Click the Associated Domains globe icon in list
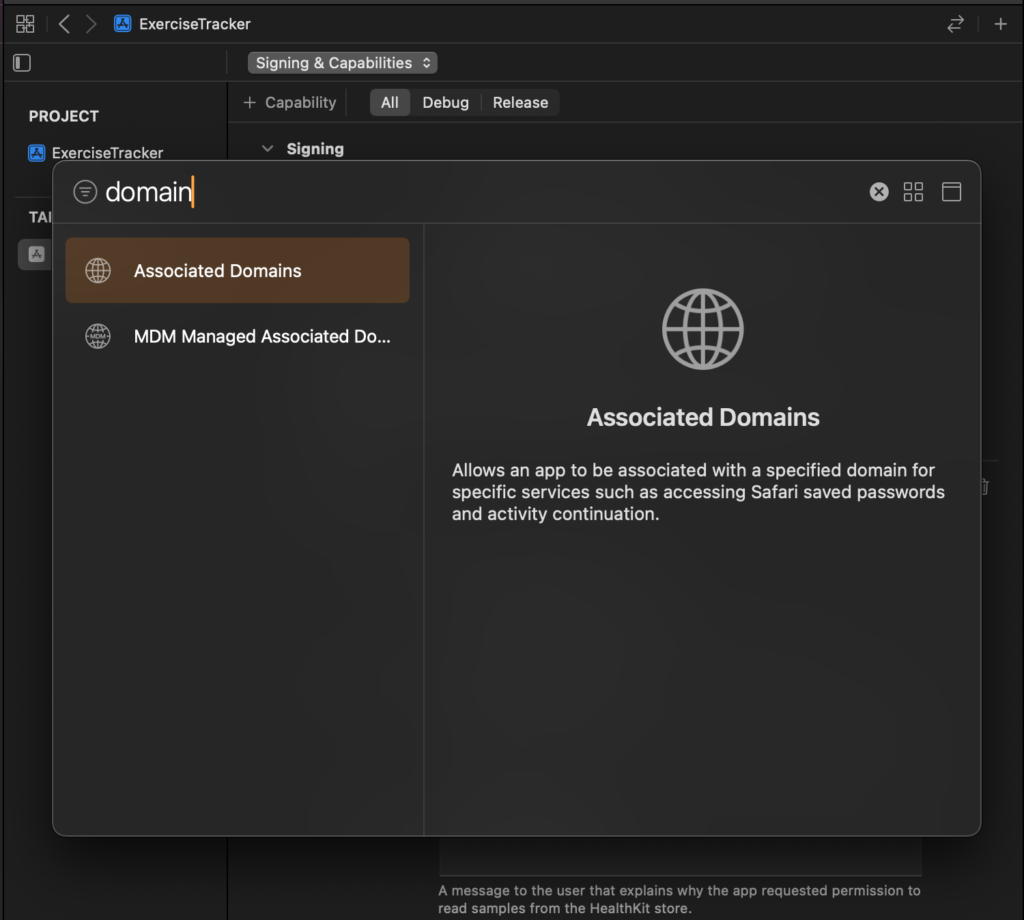The height and width of the screenshot is (920, 1024). pos(98,270)
